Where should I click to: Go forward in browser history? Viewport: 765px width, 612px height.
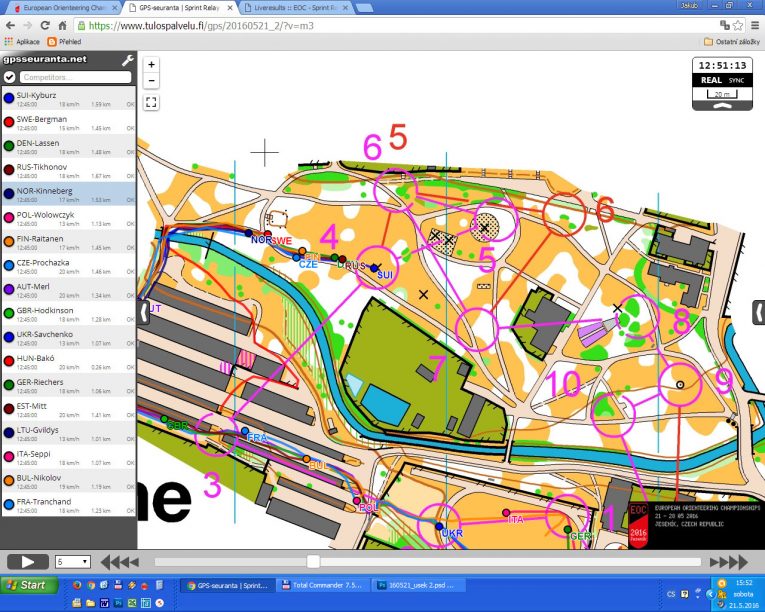pyautogui.click(x=27, y=25)
